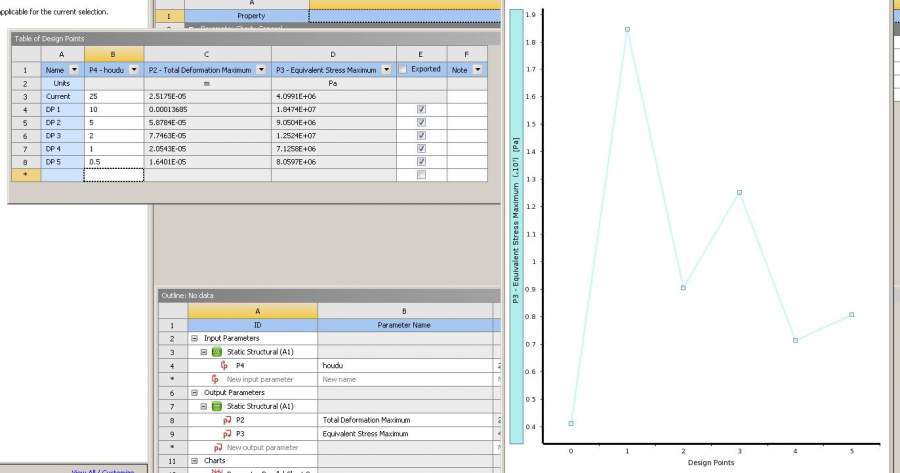900x473 pixels.
Task: Click the P2 output parameter icon
Action: [x=227, y=420]
